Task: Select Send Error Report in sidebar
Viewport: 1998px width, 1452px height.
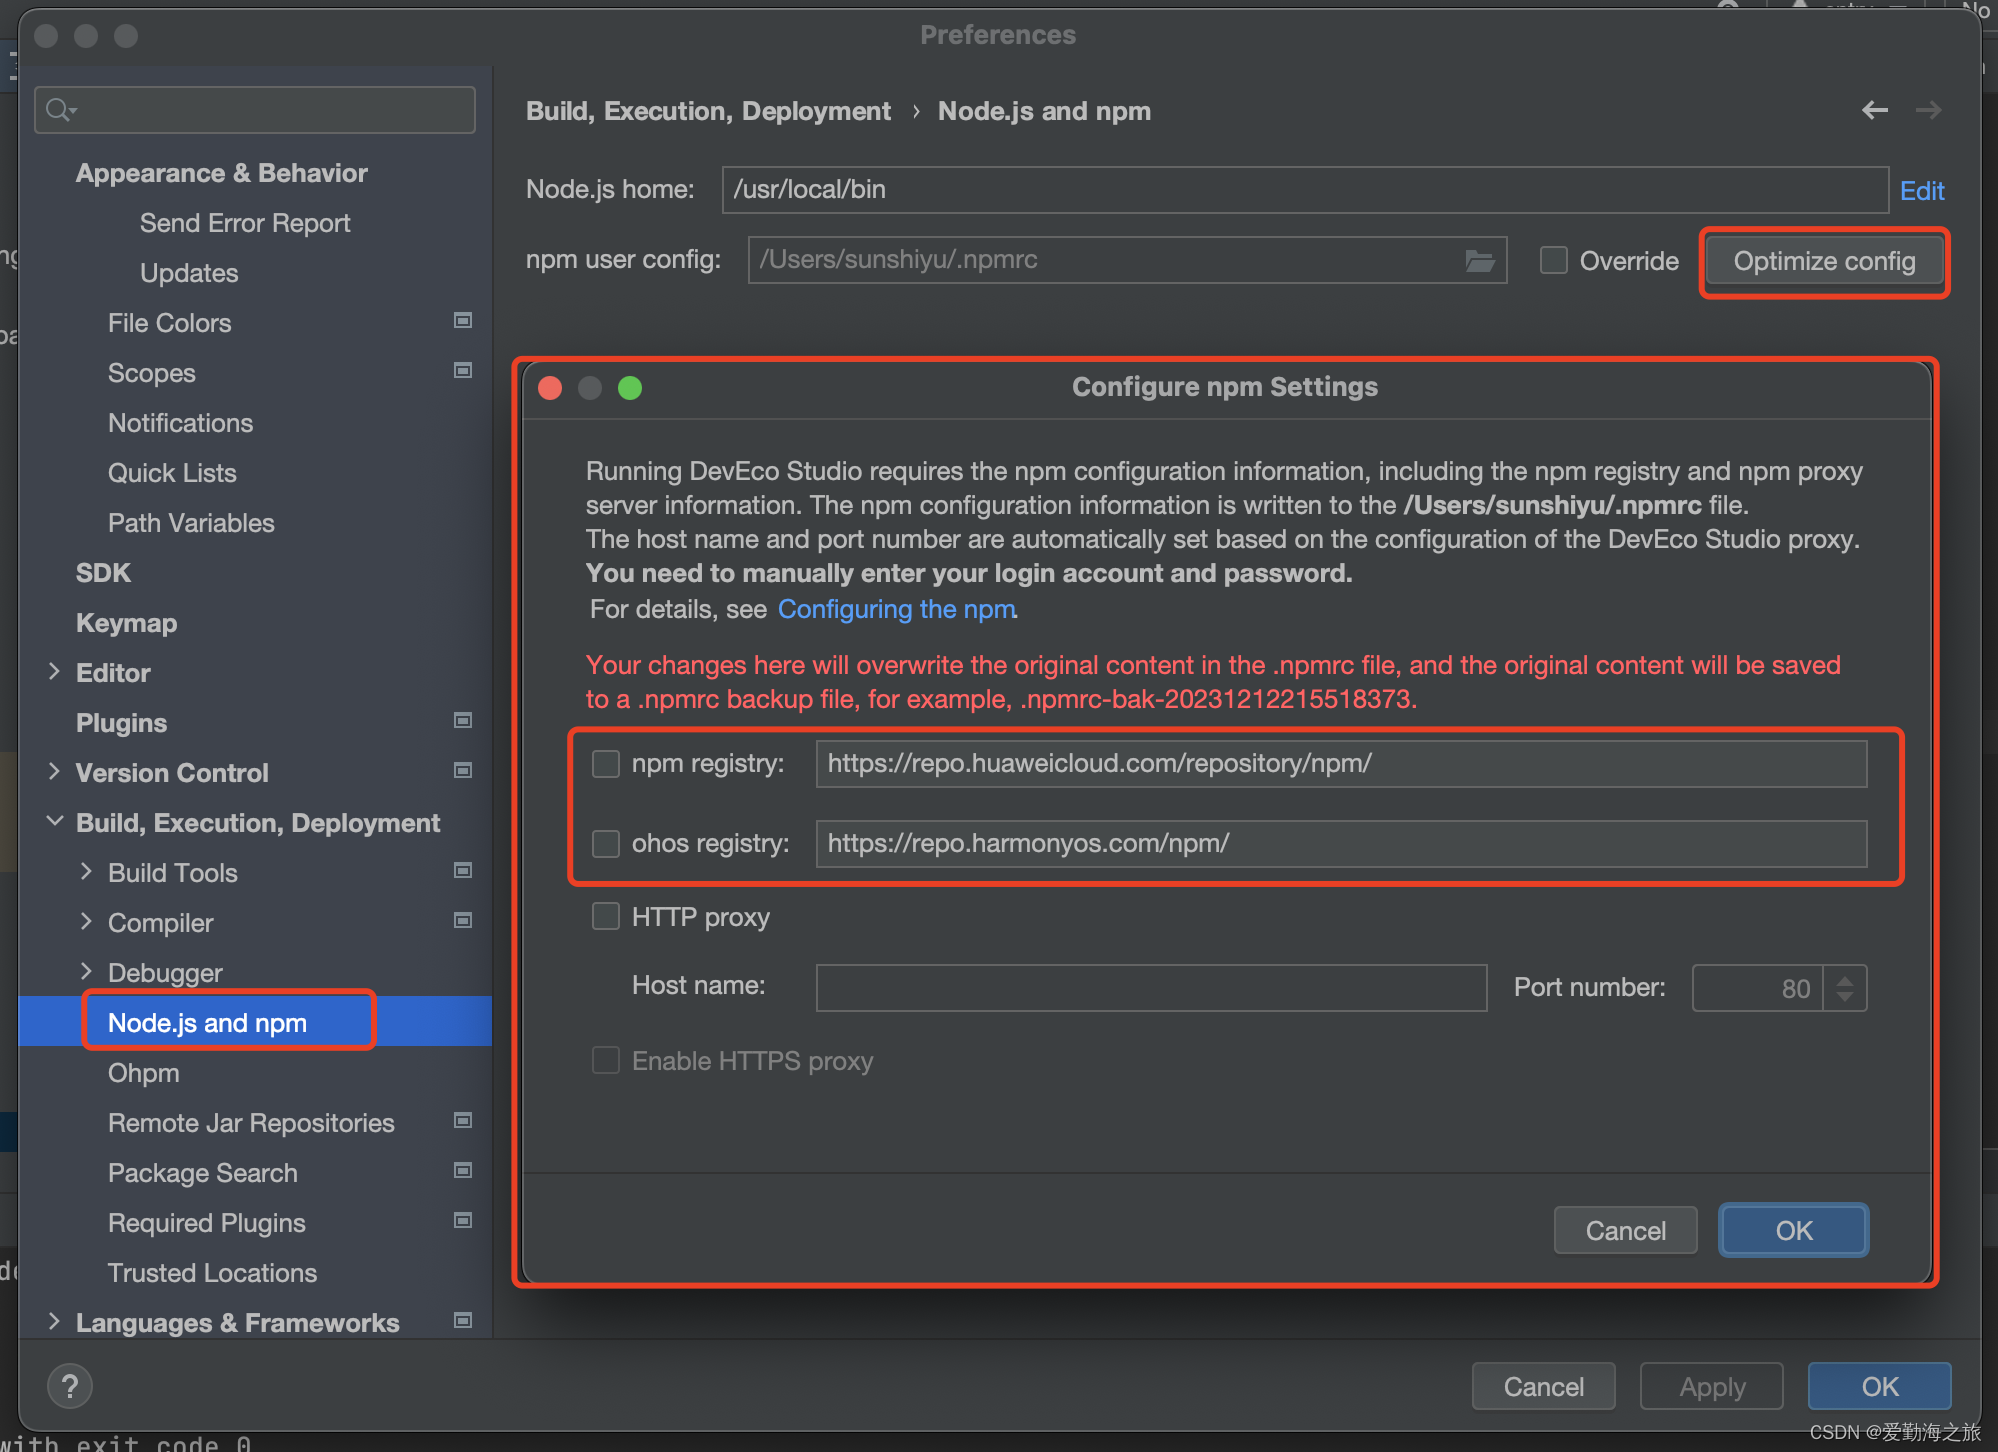Action: point(245,223)
